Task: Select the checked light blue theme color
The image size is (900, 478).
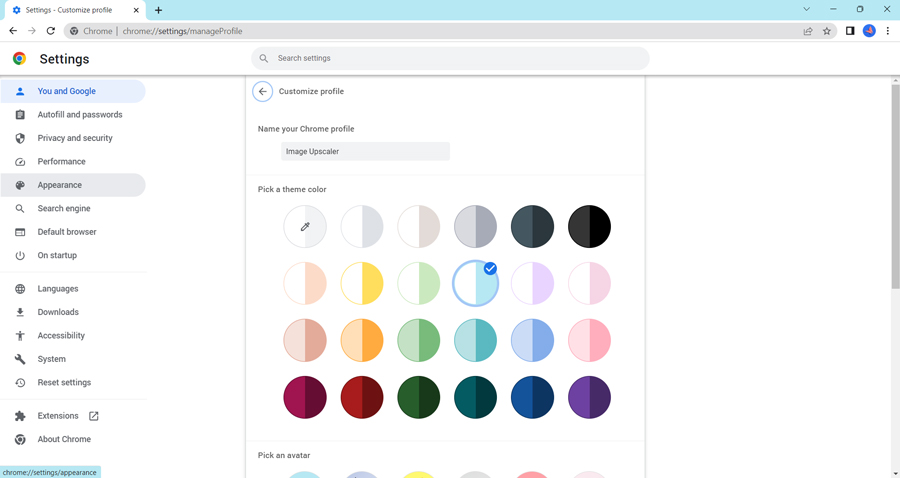Action: coord(475,283)
